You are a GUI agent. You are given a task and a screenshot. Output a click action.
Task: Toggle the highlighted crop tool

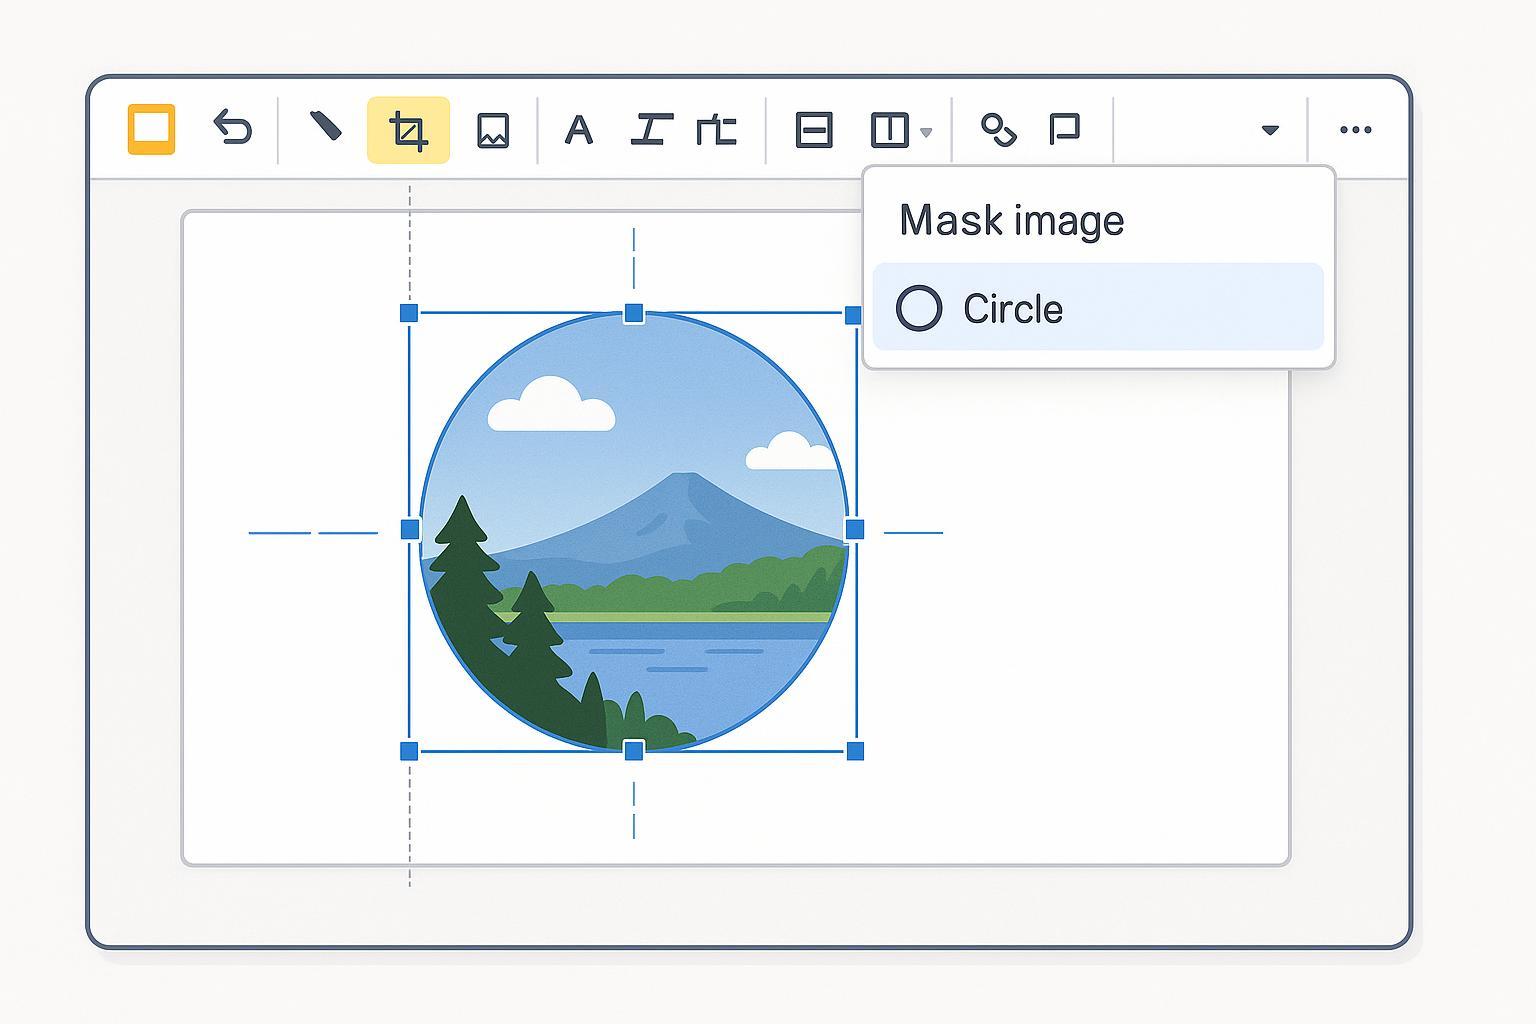[x=408, y=130]
